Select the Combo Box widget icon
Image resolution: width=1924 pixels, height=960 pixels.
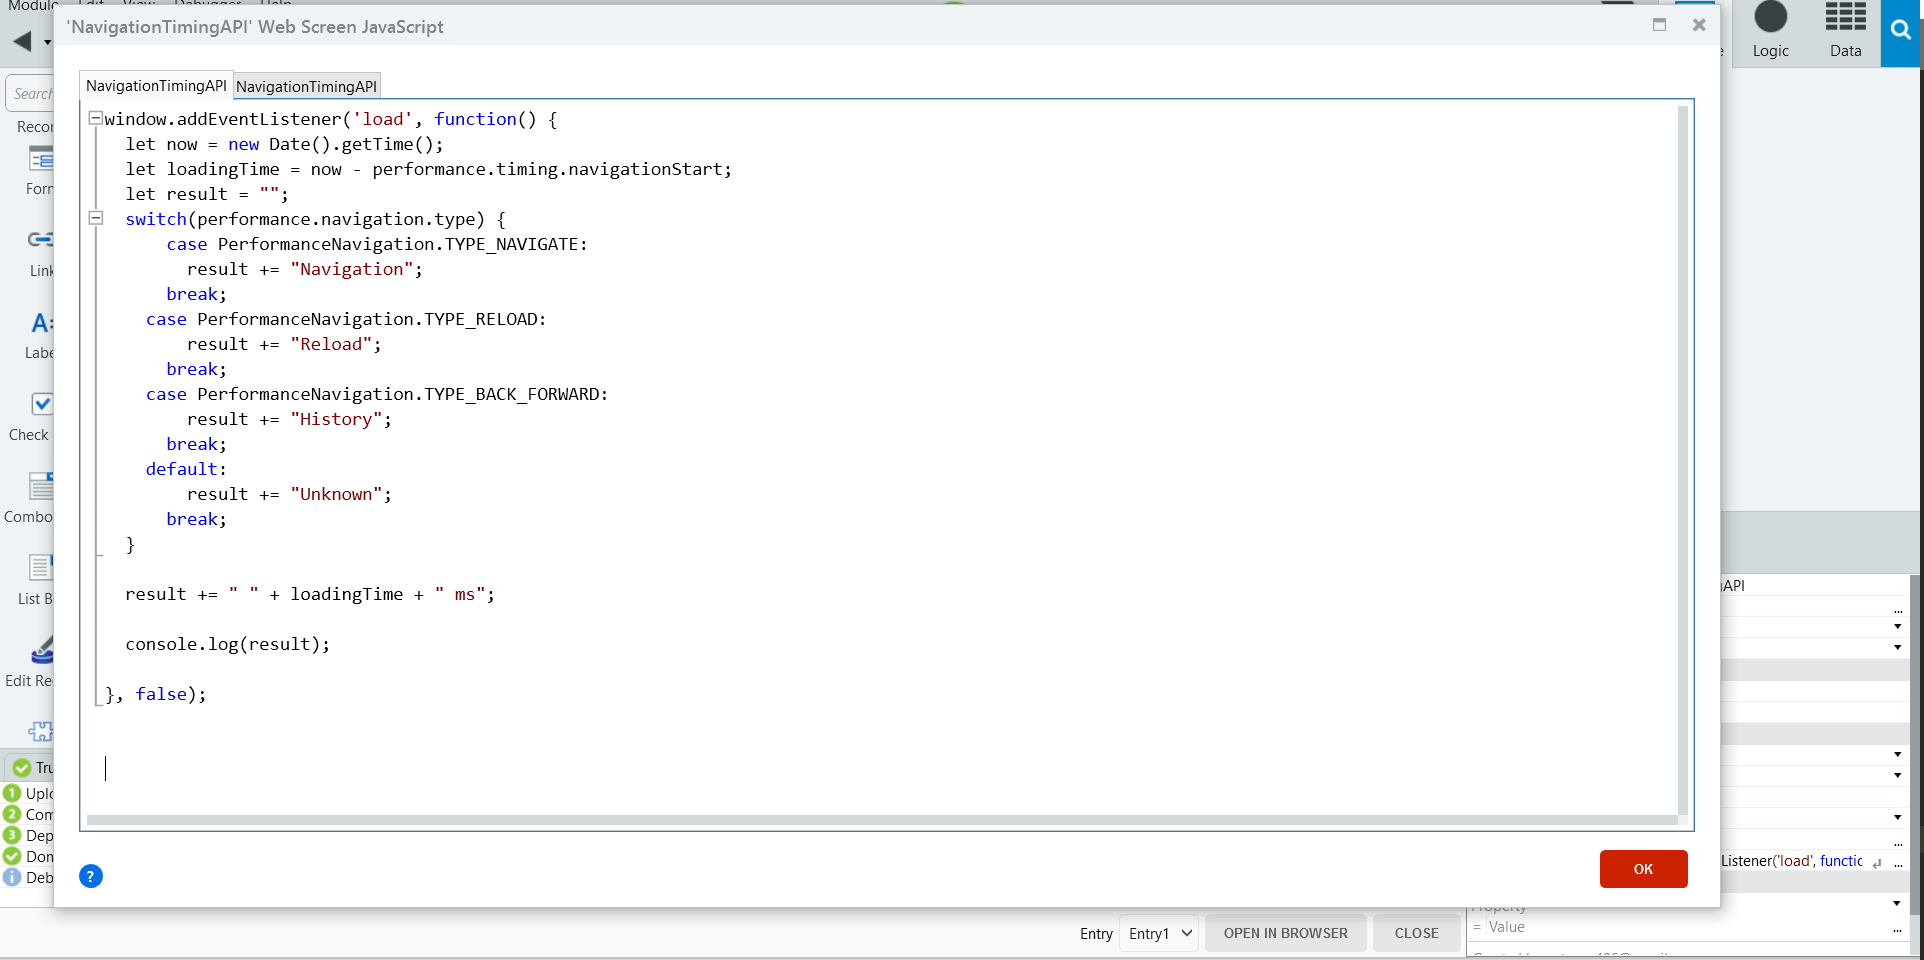click(x=42, y=486)
